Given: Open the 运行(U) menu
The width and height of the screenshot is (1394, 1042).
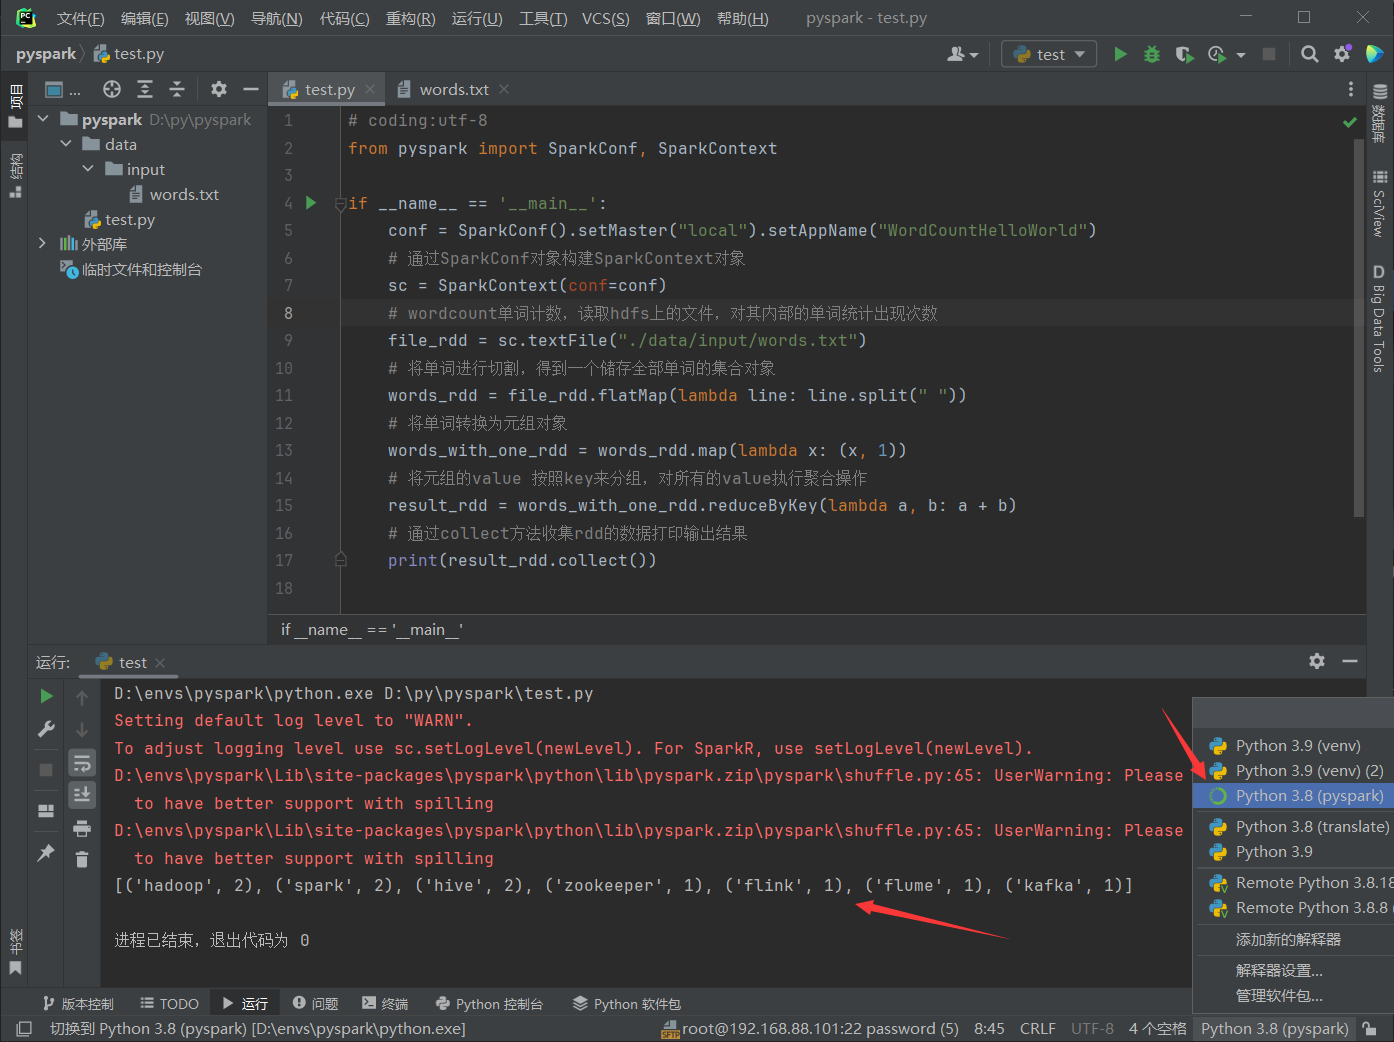Looking at the screenshot, I should tap(477, 18).
